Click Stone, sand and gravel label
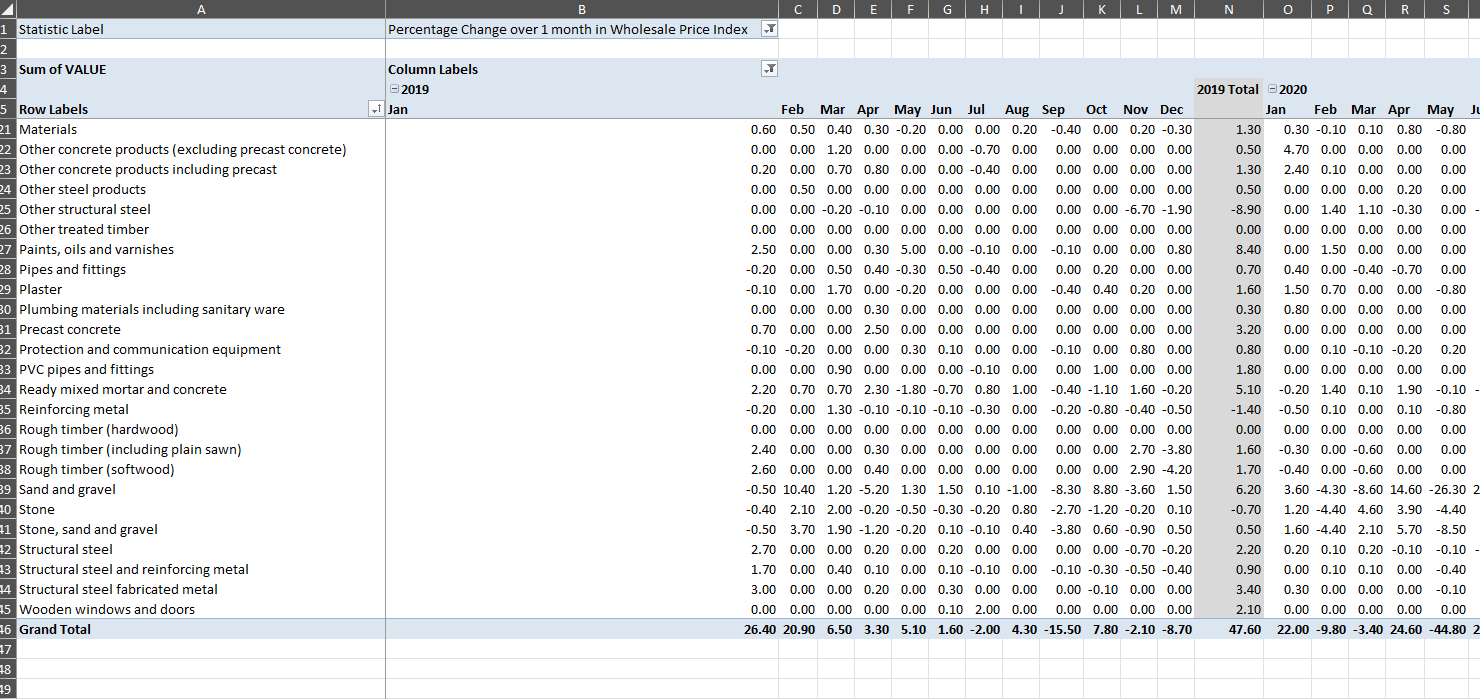Screen dimensions: 1480x699 point(88,529)
